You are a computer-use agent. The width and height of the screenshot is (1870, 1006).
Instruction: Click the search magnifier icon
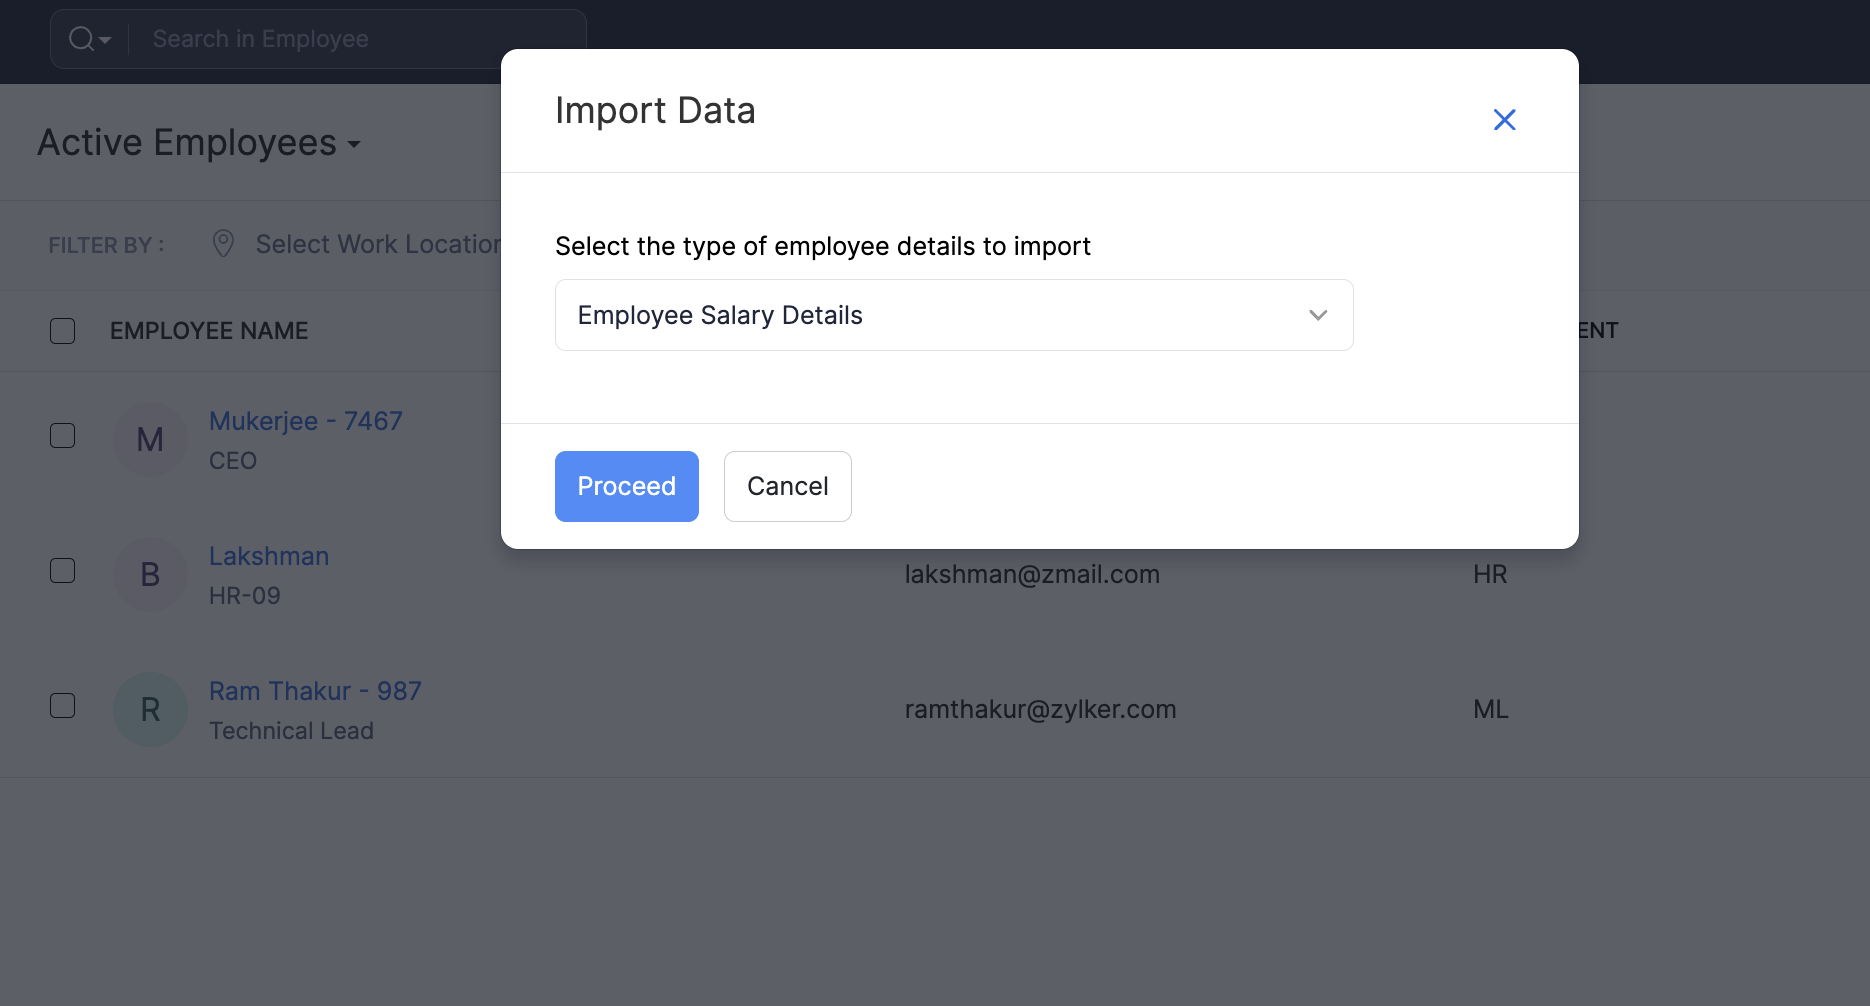click(80, 38)
